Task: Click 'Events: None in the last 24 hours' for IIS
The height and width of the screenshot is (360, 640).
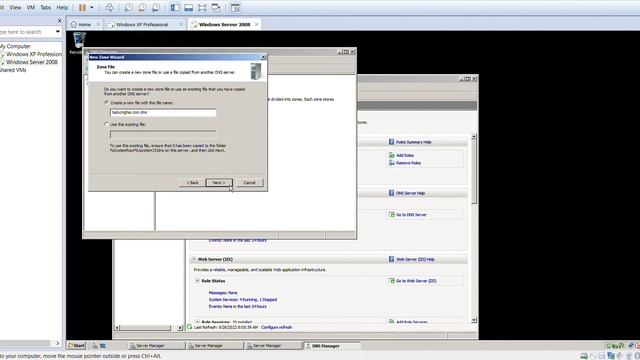Action: (238, 307)
